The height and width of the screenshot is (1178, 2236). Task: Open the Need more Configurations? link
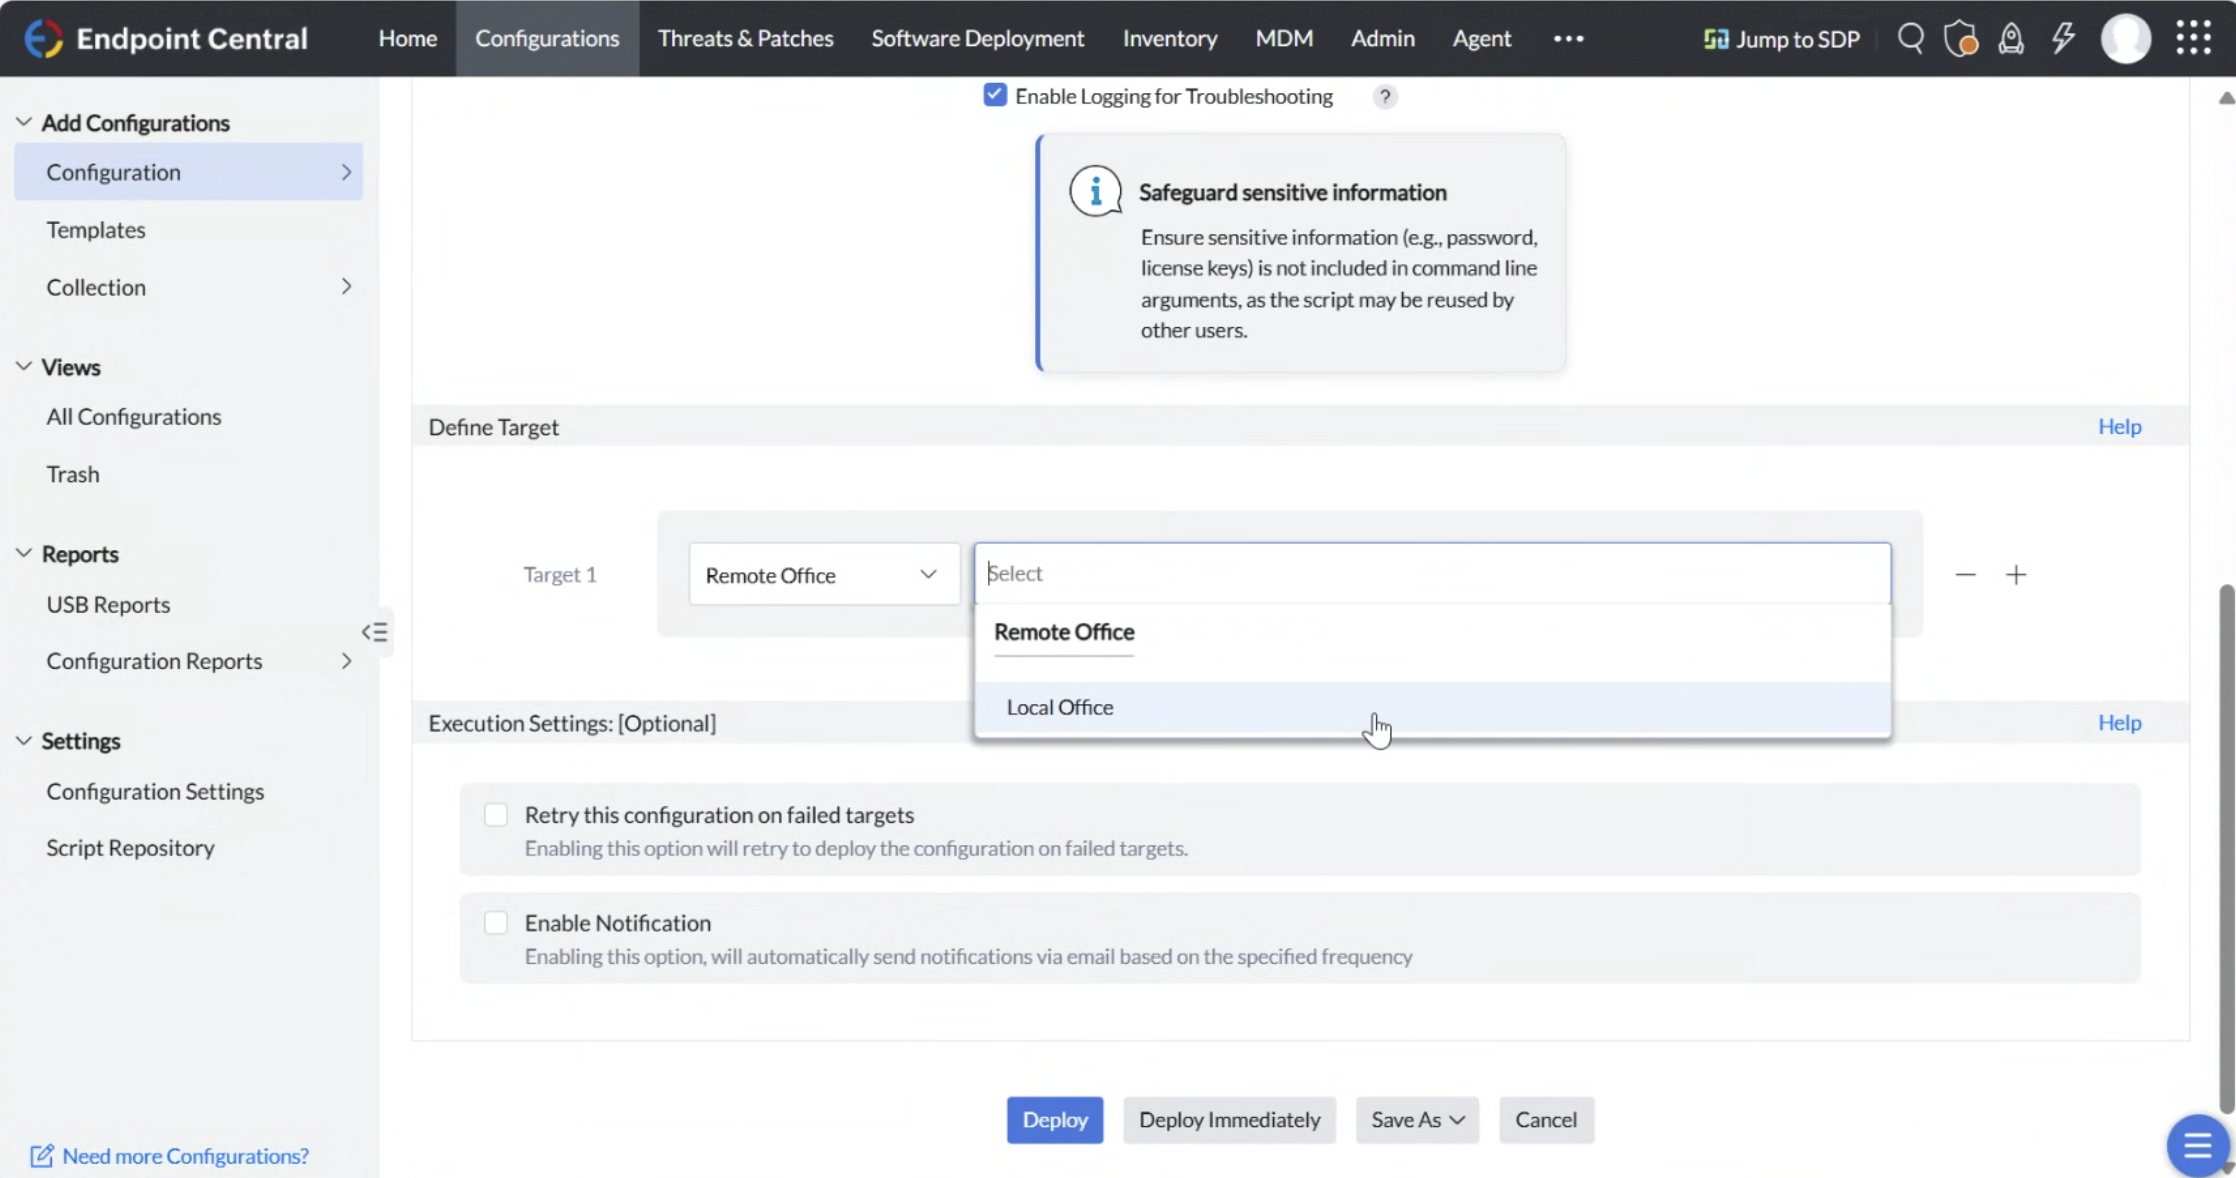pyautogui.click(x=185, y=1156)
